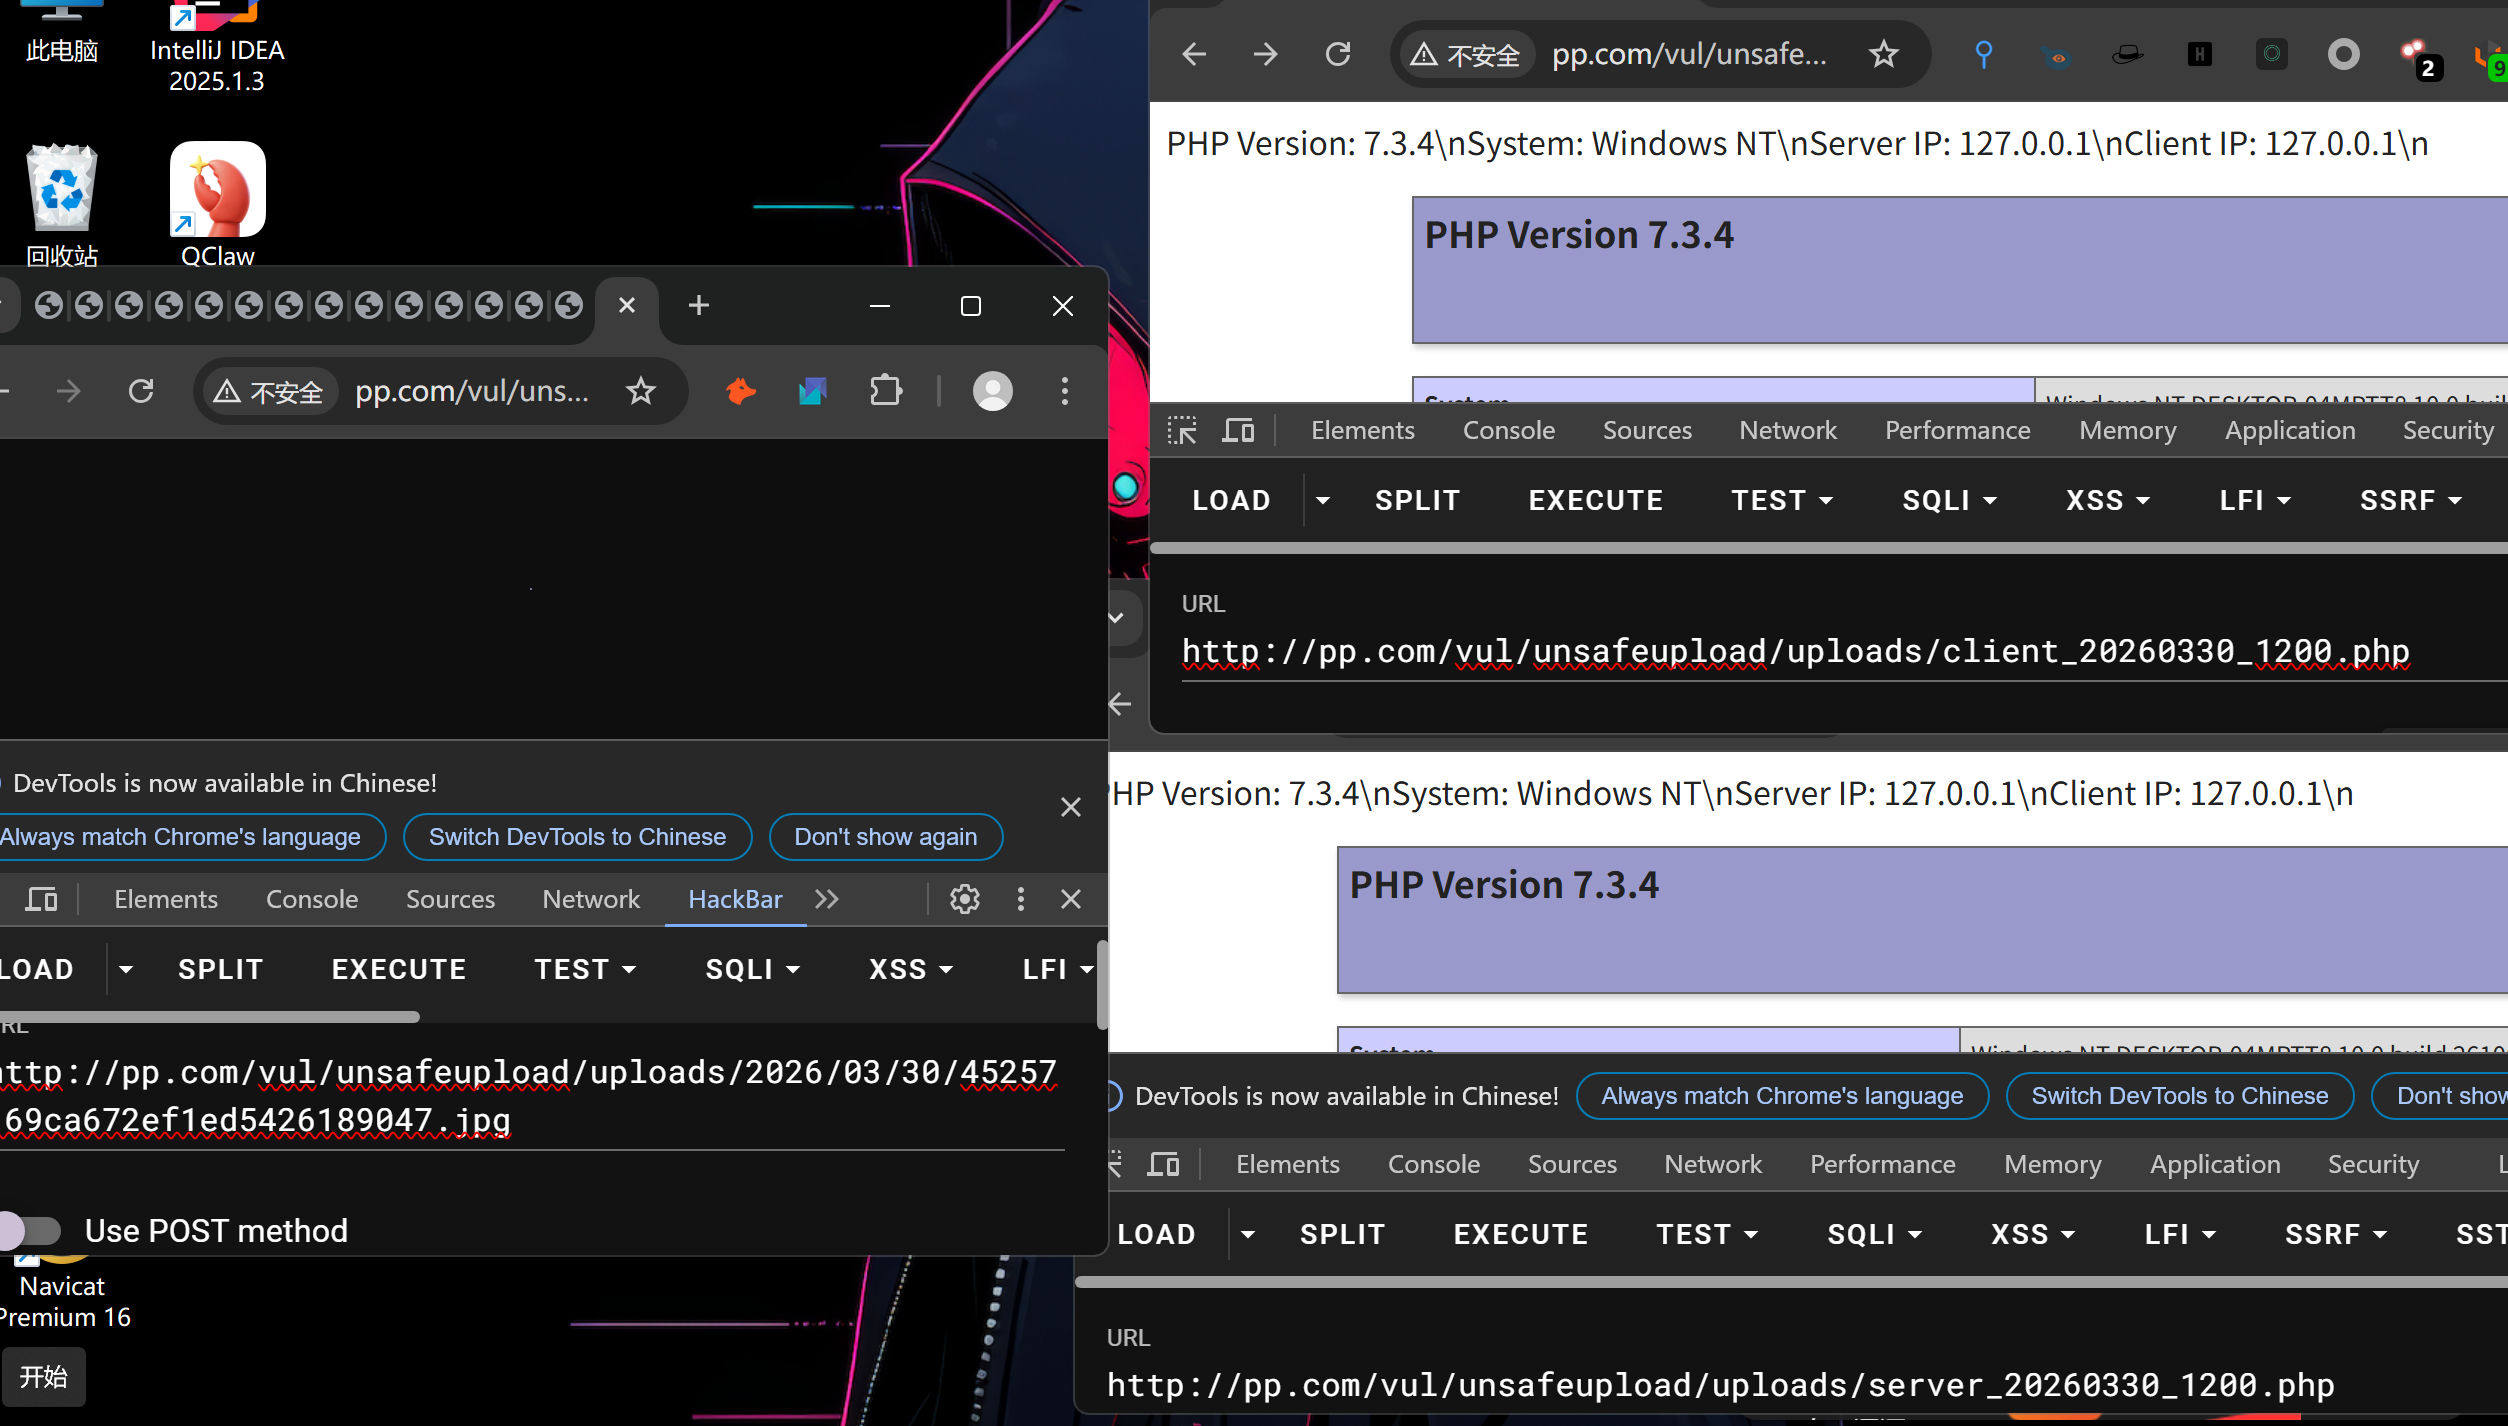Open the SSRF dropdown in top HackBar
Image resolution: width=2508 pixels, height=1426 pixels.
tap(2410, 500)
